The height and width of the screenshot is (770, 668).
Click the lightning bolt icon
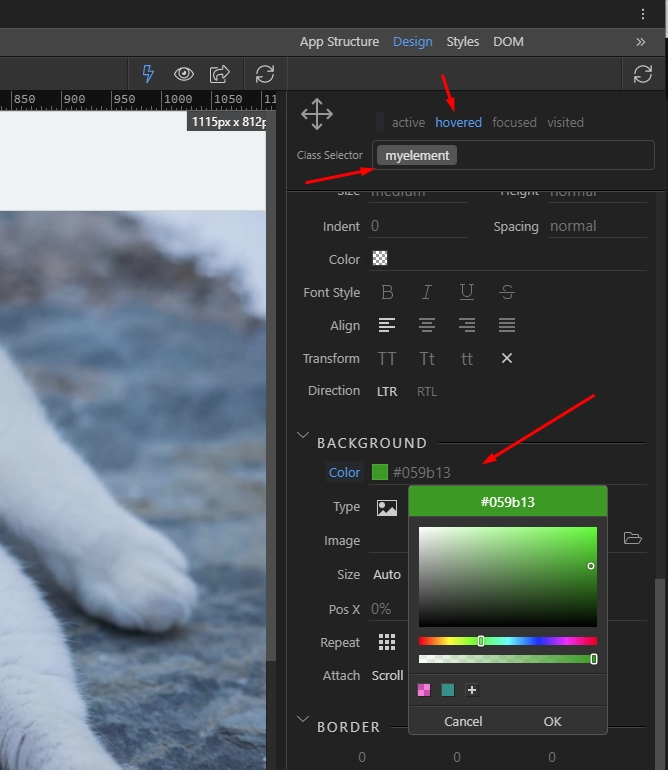148,74
